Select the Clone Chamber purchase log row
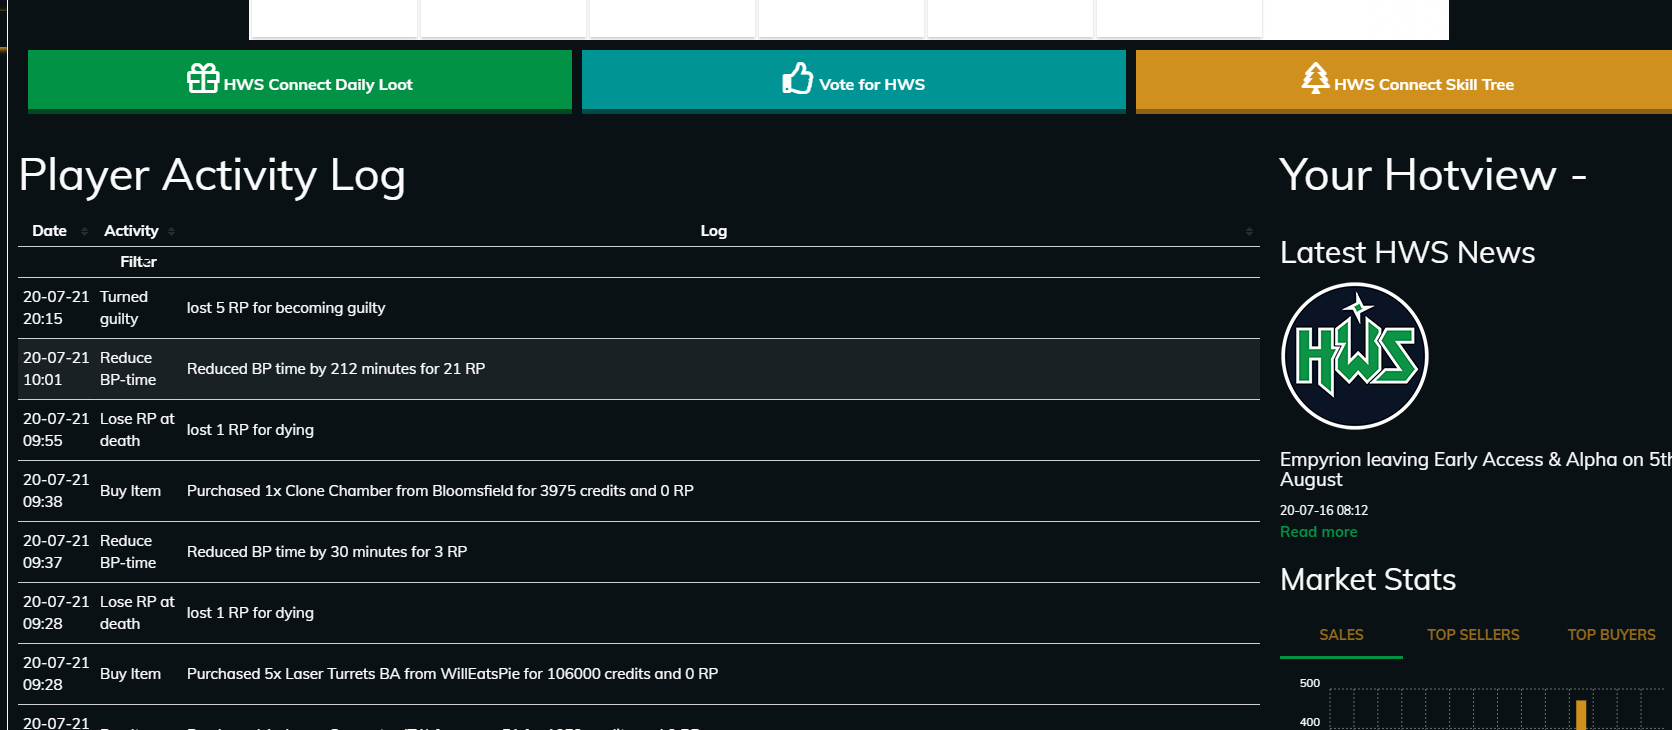Viewport: 1672px width, 730px height. 440,491
